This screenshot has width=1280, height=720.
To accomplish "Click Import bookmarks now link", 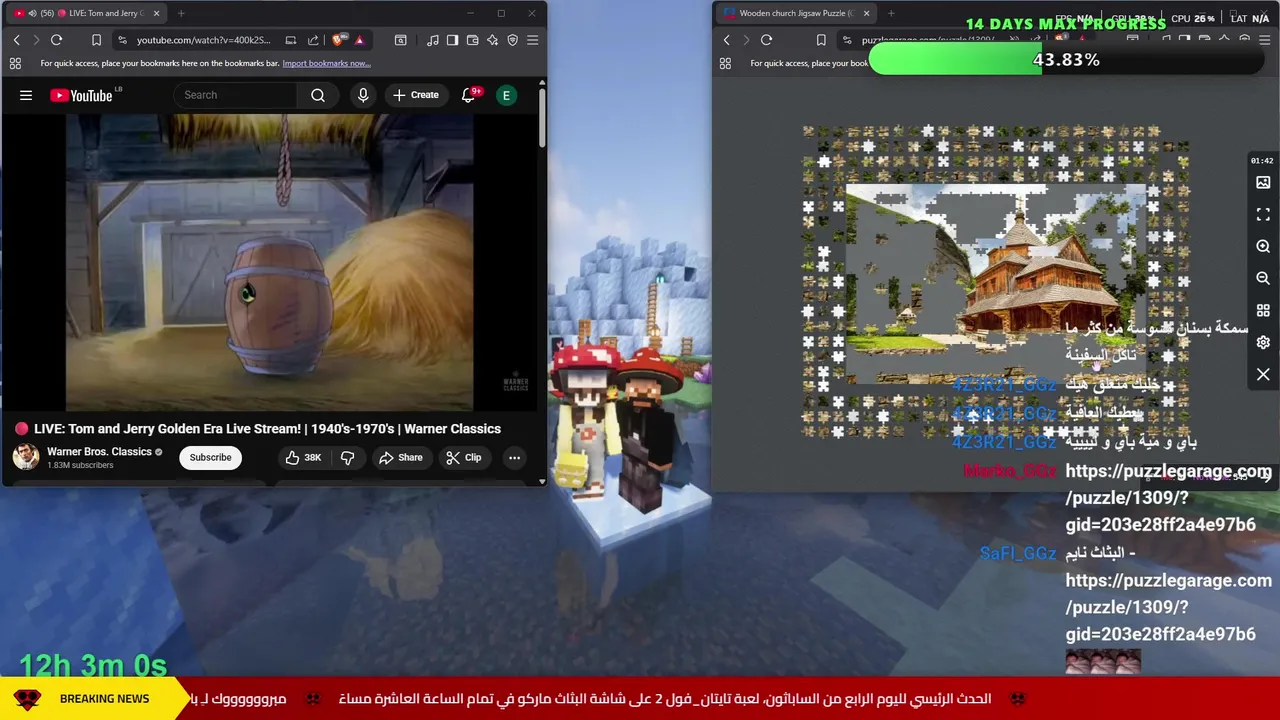I will (x=326, y=63).
